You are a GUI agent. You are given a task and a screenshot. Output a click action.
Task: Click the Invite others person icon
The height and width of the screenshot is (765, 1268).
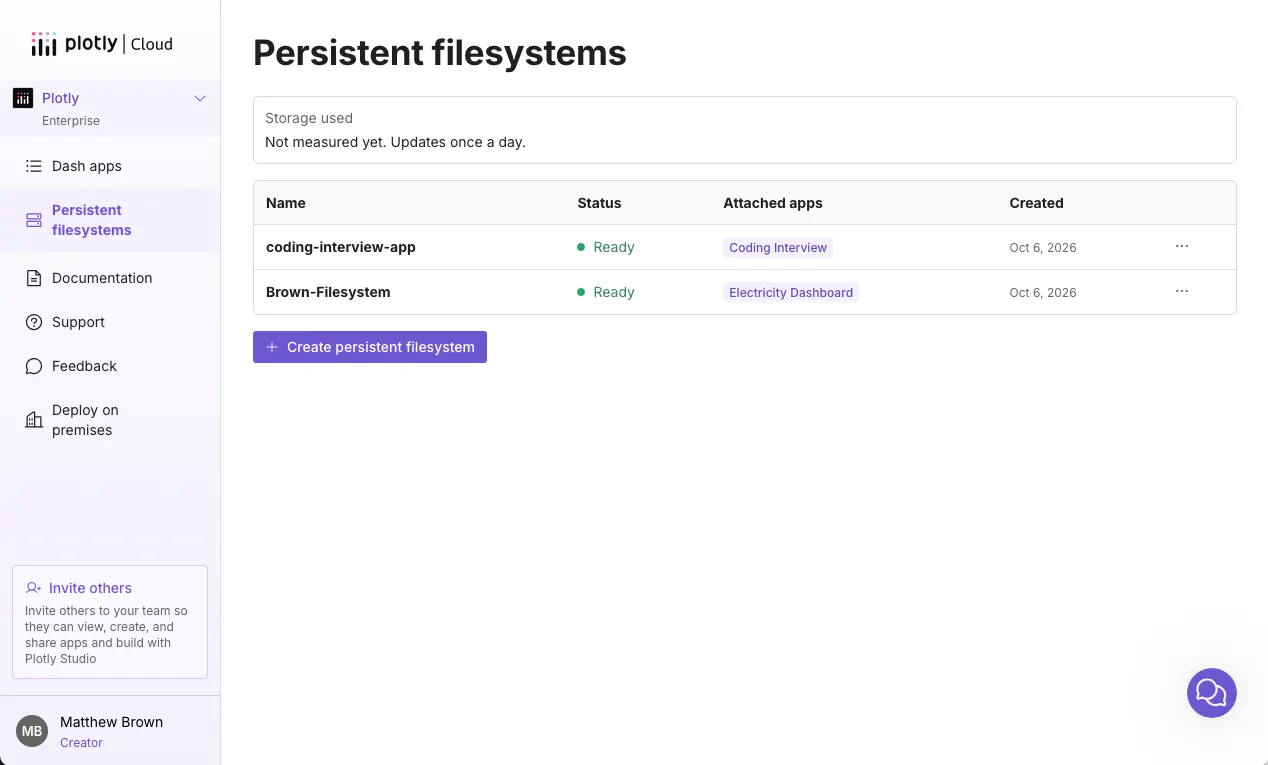pos(34,588)
